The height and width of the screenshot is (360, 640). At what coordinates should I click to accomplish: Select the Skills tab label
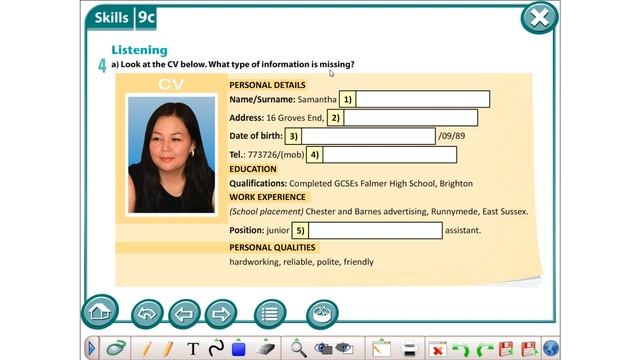[x=111, y=18]
